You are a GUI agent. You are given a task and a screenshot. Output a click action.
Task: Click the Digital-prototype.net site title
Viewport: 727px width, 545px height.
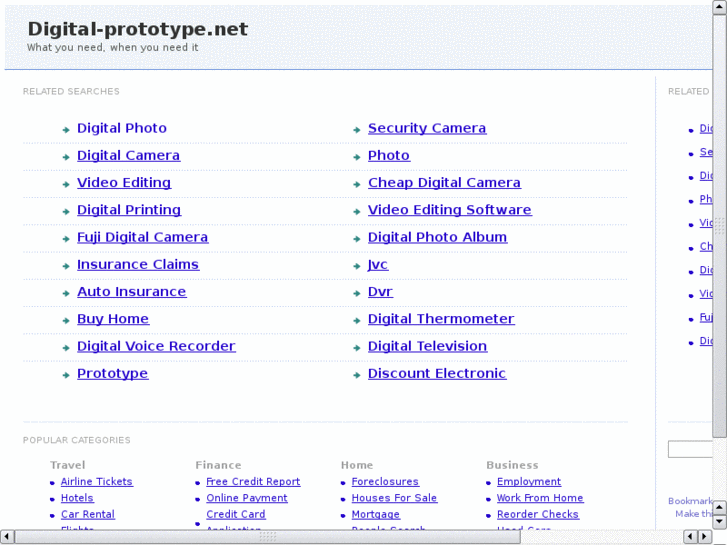pyautogui.click(x=137, y=29)
